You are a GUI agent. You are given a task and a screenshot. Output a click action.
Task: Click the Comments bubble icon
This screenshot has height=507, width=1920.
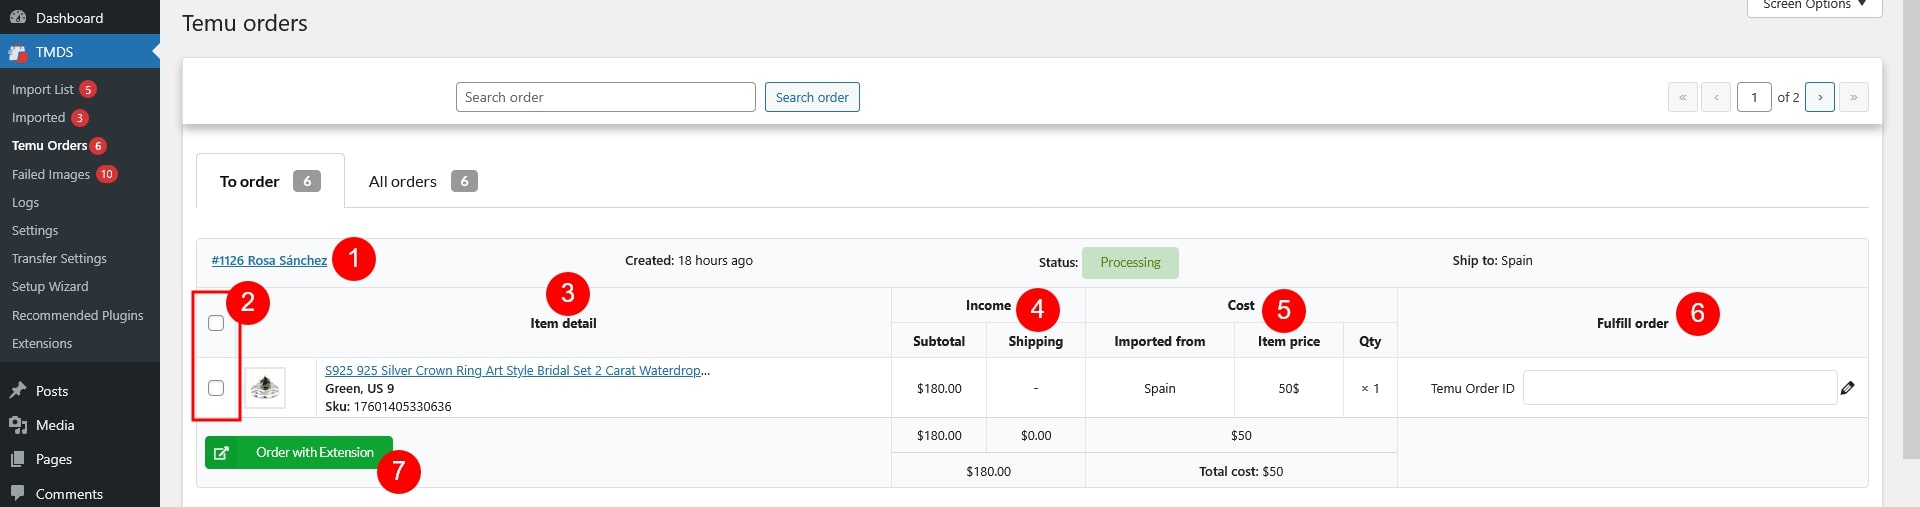coord(17,493)
